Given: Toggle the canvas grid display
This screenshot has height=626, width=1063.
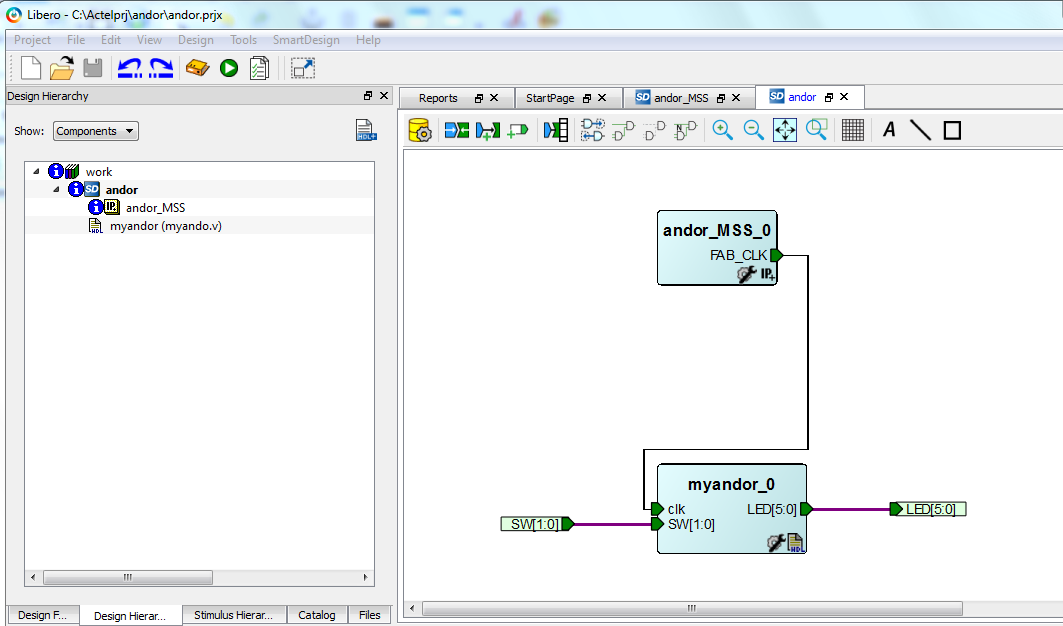Looking at the screenshot, I should [852, 130].
